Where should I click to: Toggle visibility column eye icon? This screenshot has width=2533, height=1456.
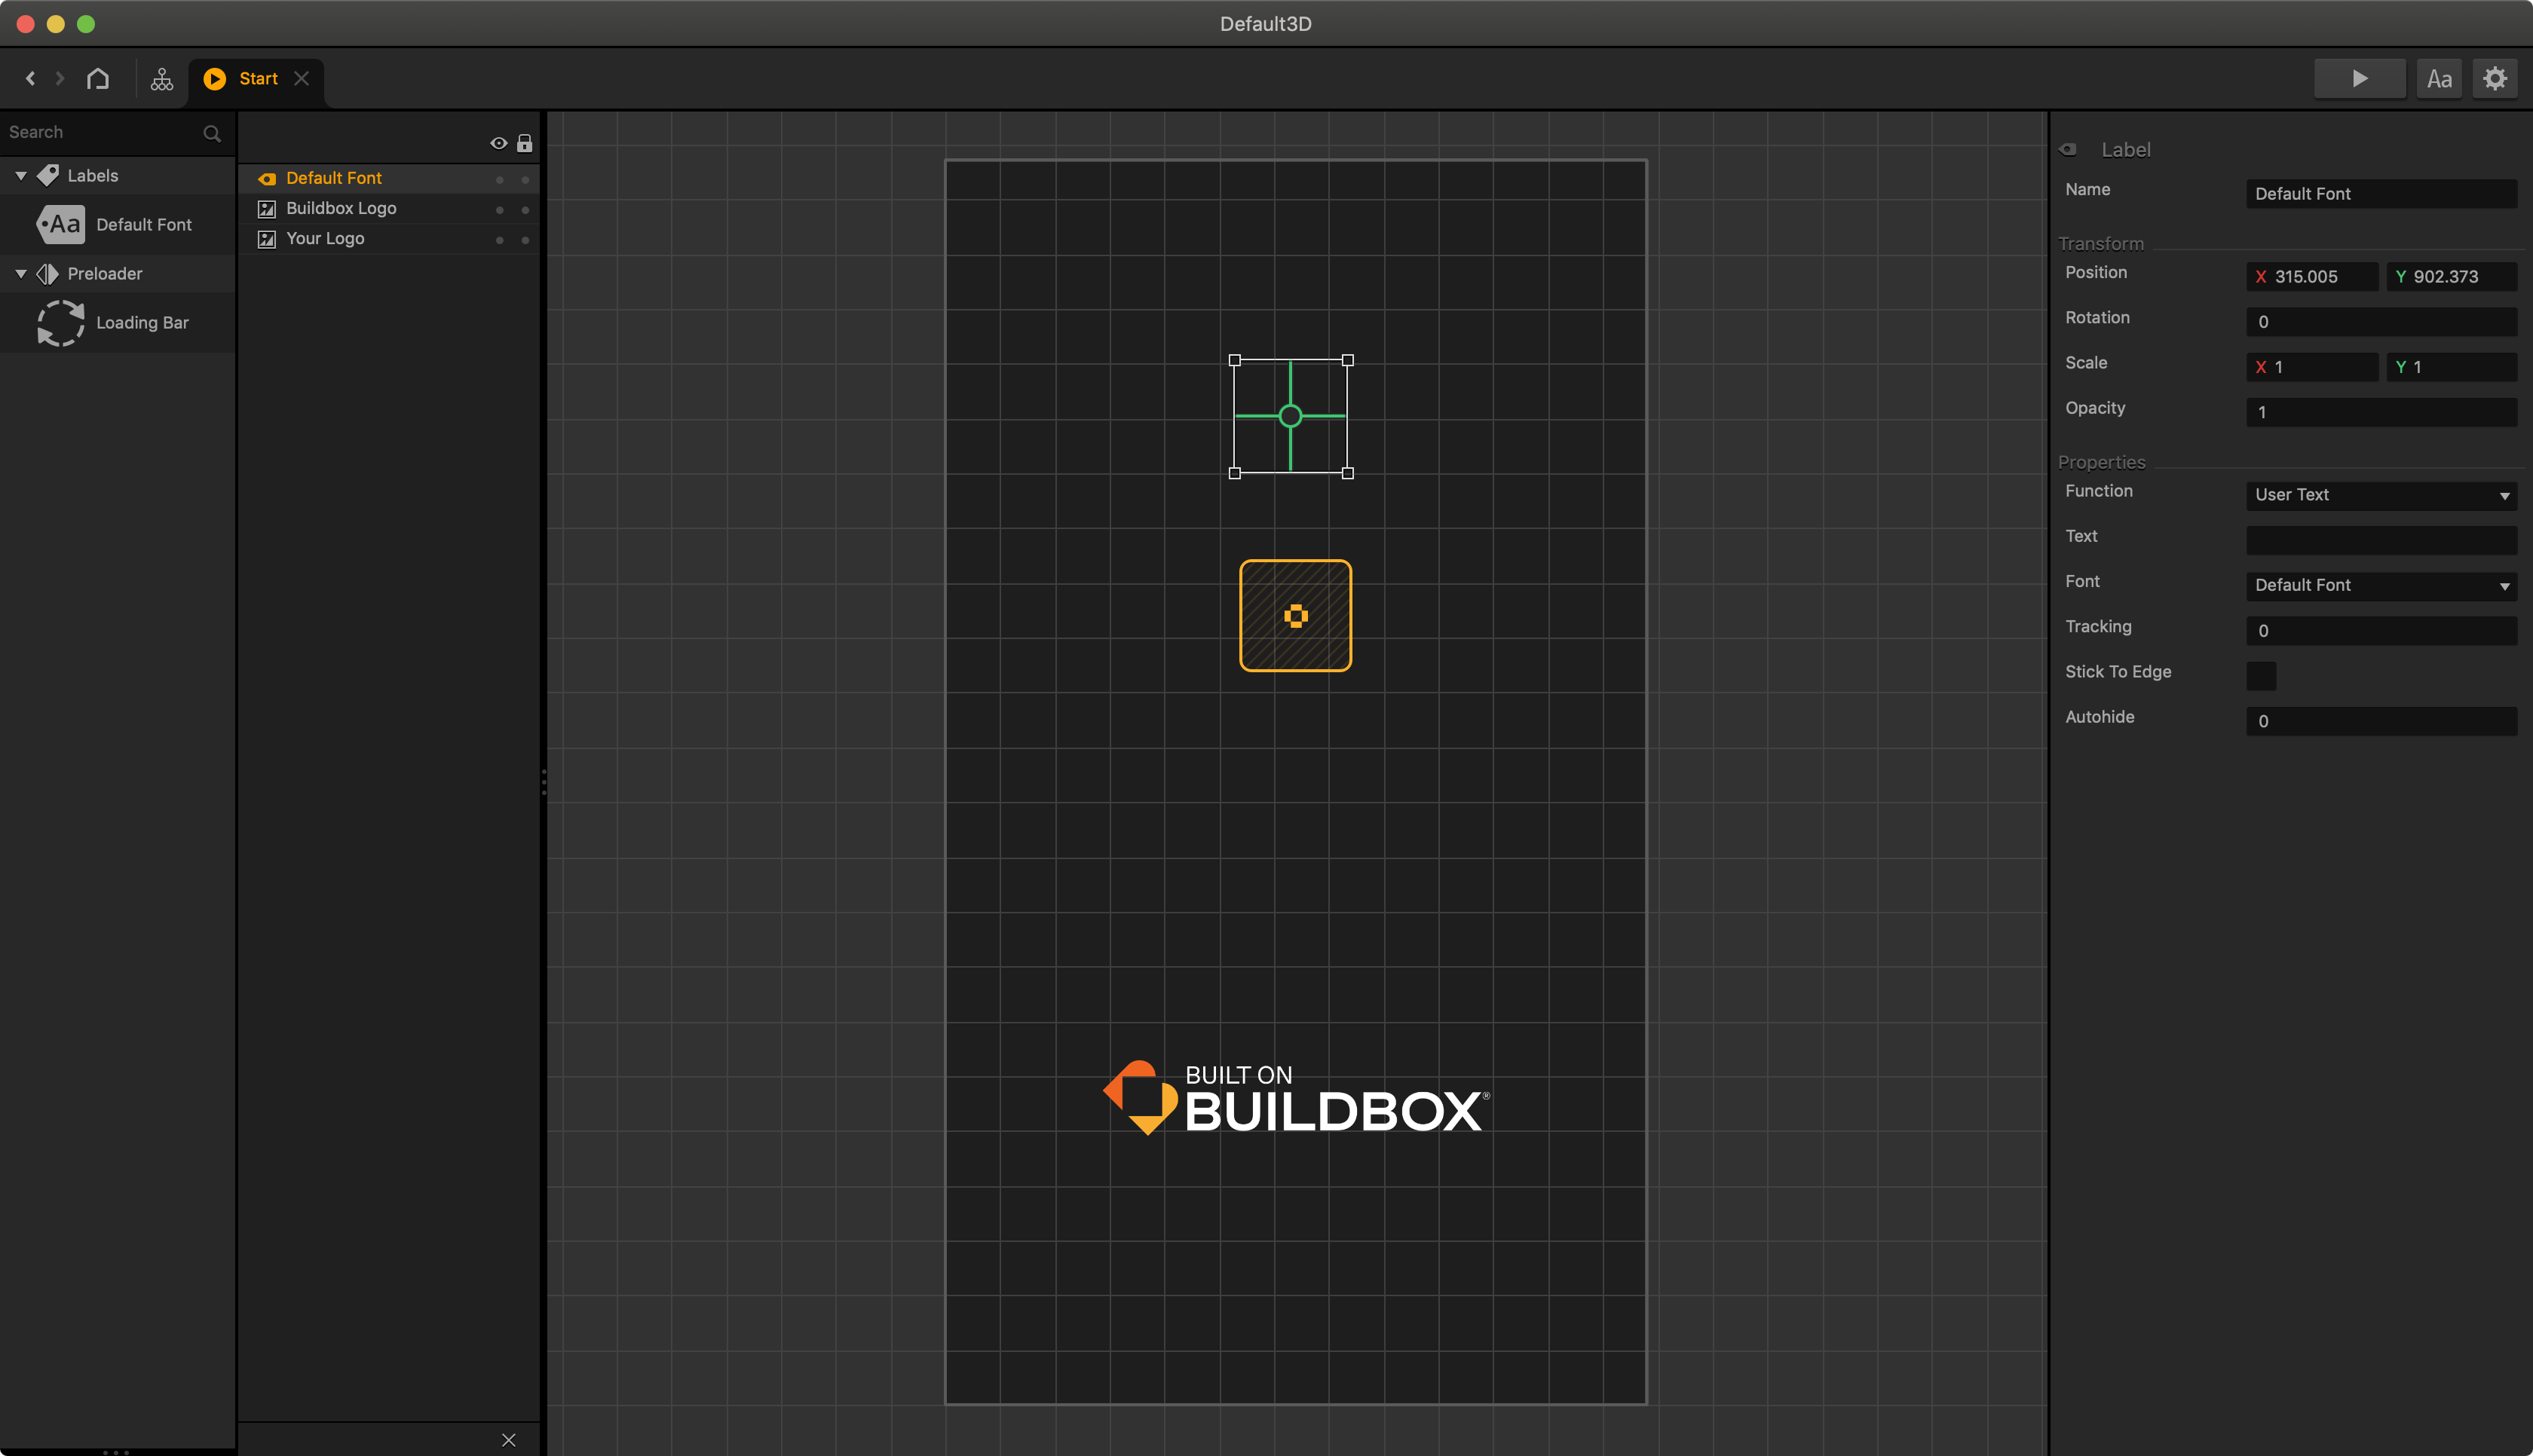pos(498,143)
